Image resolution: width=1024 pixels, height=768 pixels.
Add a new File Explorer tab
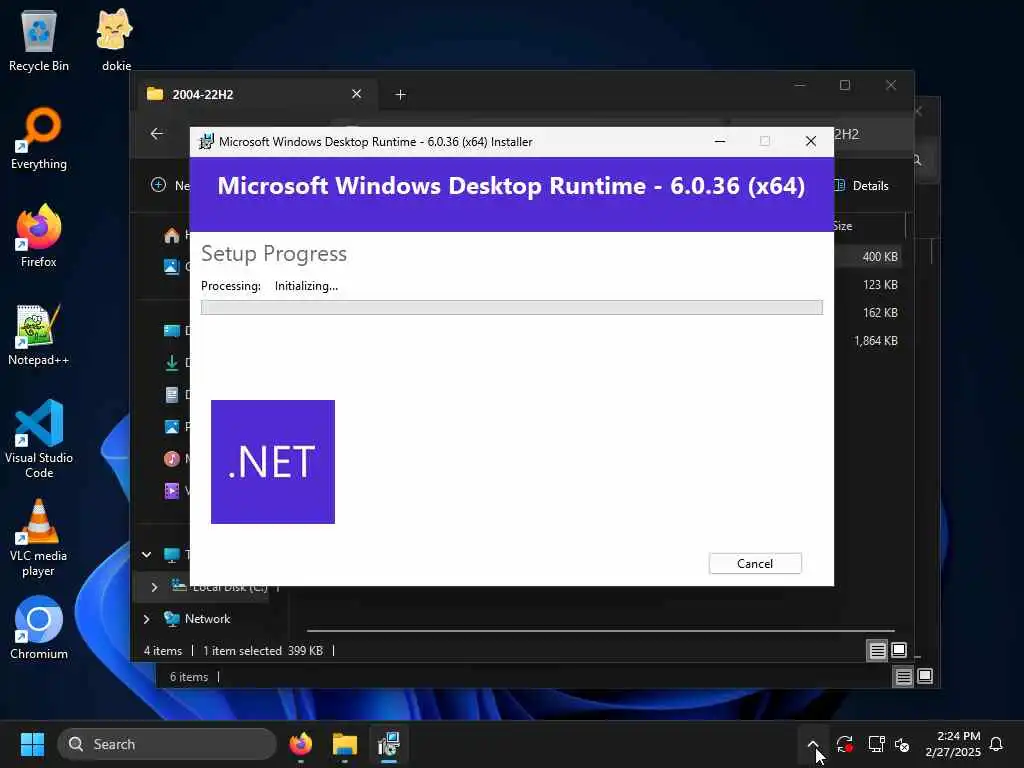click(400, 95)
